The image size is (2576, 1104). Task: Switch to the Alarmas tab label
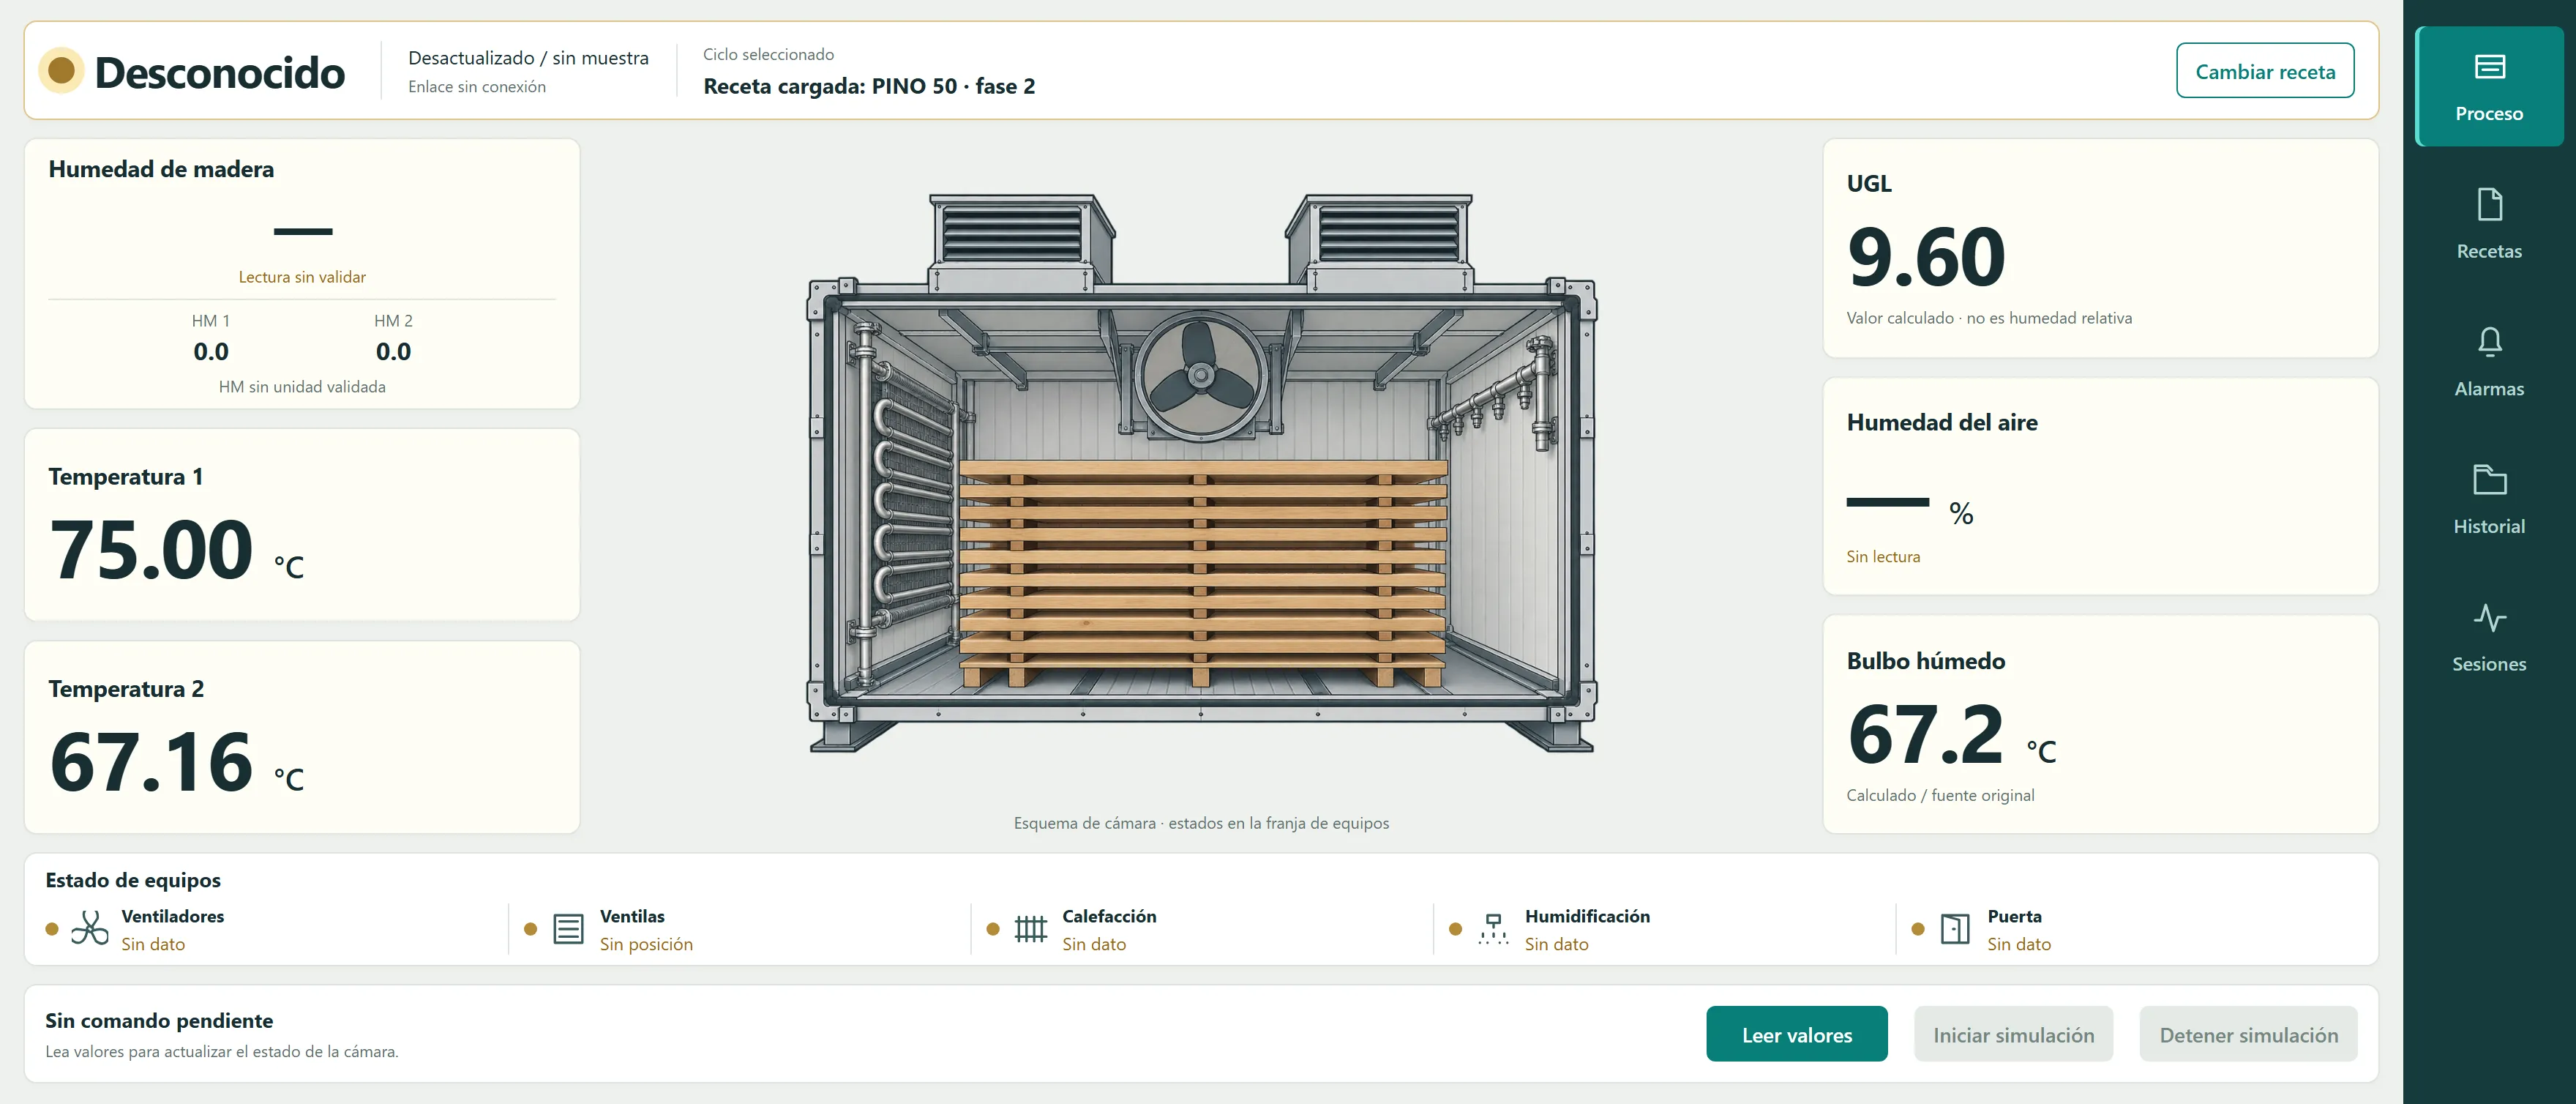pos(2489,389)
